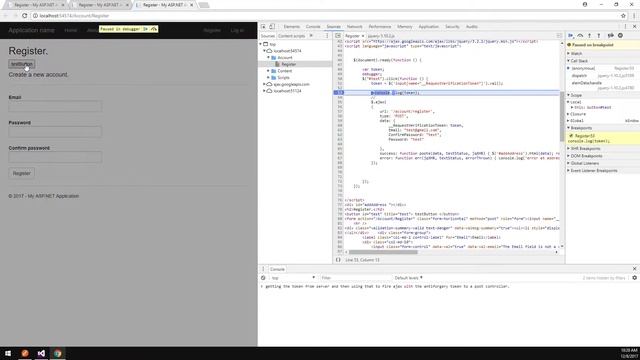Viewport: 640px width, 360px height.
Task: Step over next function call
Action: click(x=580, y=36)
